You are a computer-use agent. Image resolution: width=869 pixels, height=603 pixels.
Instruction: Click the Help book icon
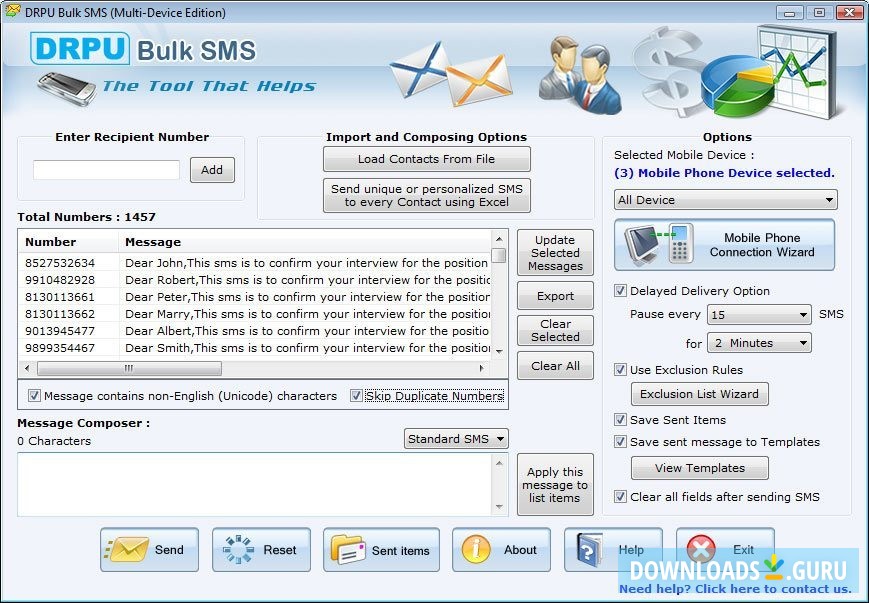click(589, 550)
